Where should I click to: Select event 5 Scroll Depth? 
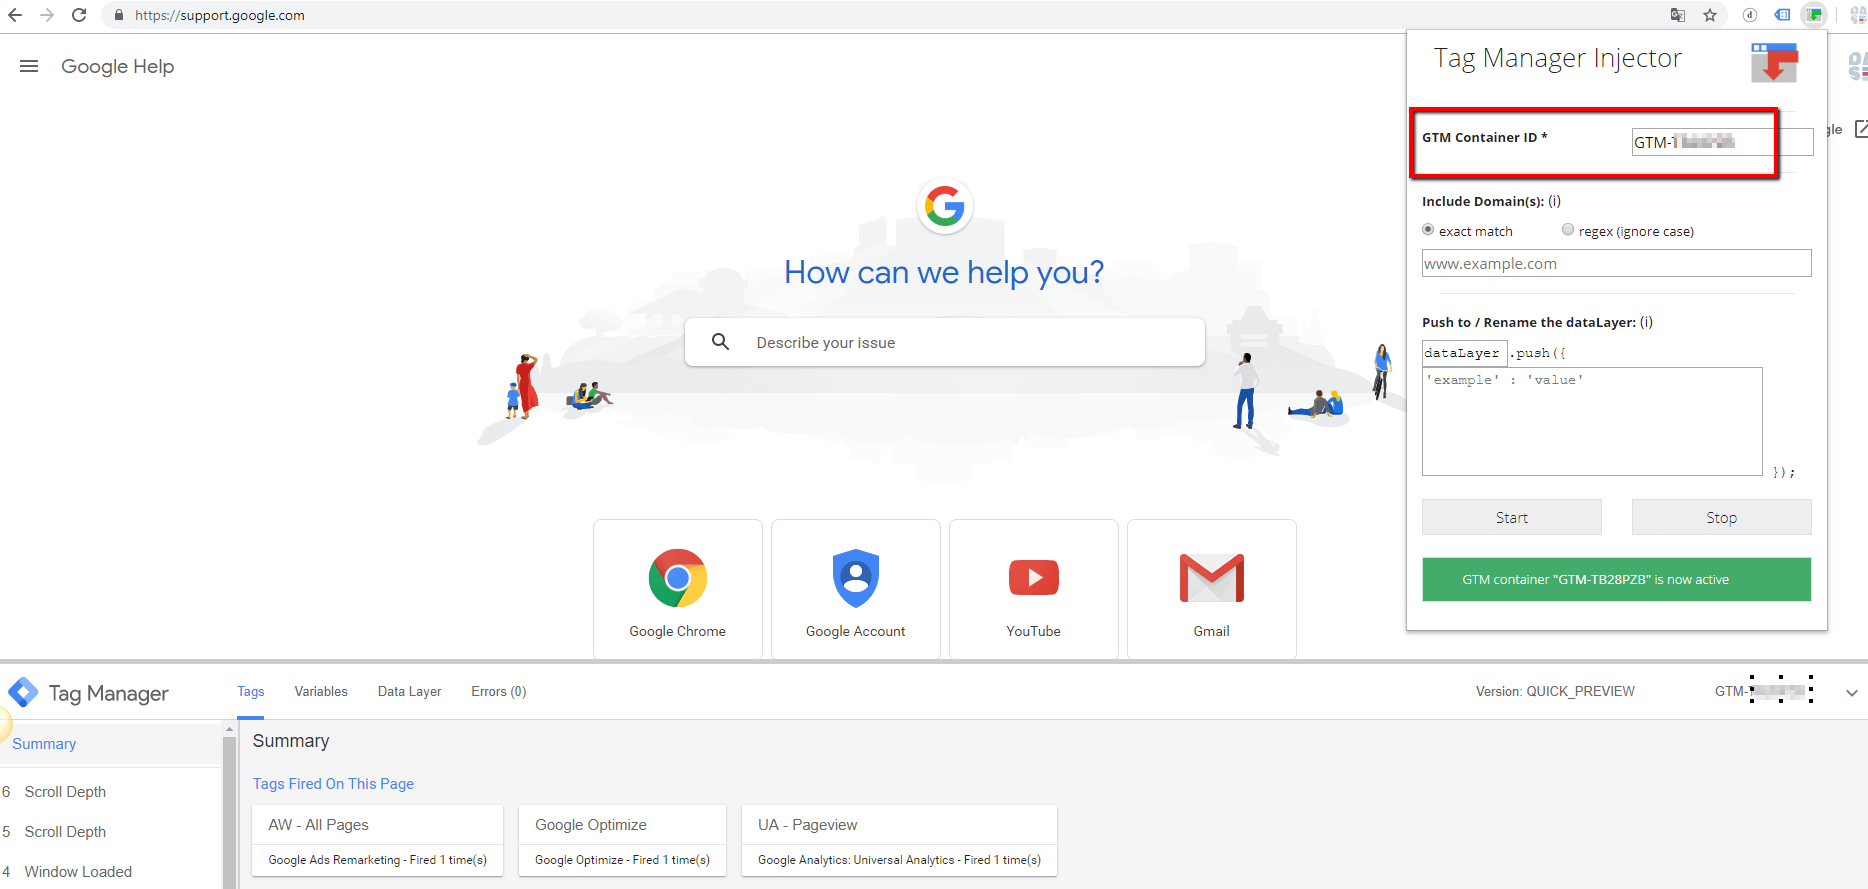(110, 832)
